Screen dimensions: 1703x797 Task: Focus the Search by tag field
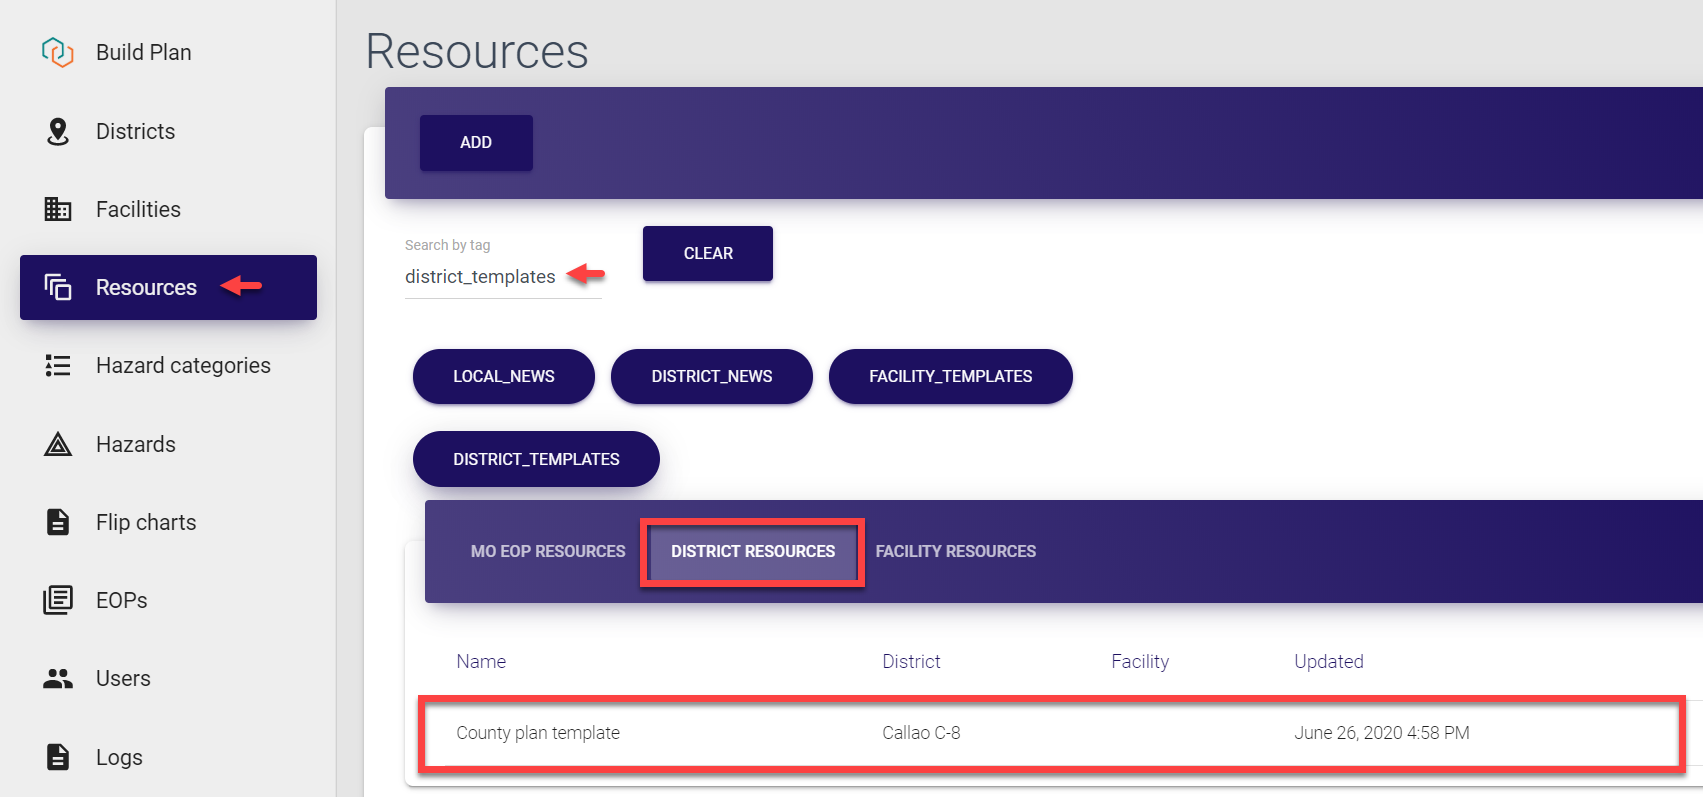click(x=481, y=277)
